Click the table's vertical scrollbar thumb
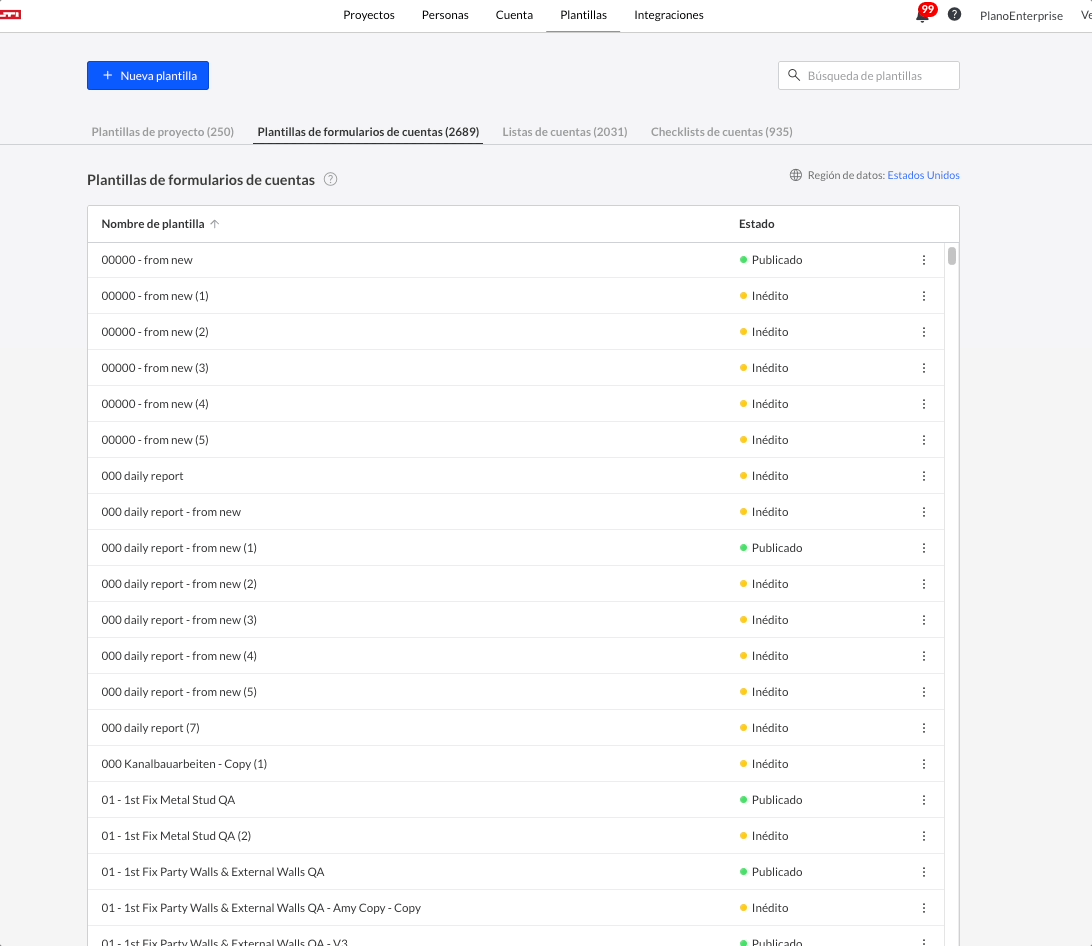Viewport: 1092px width, 946px height. (951, 255)
